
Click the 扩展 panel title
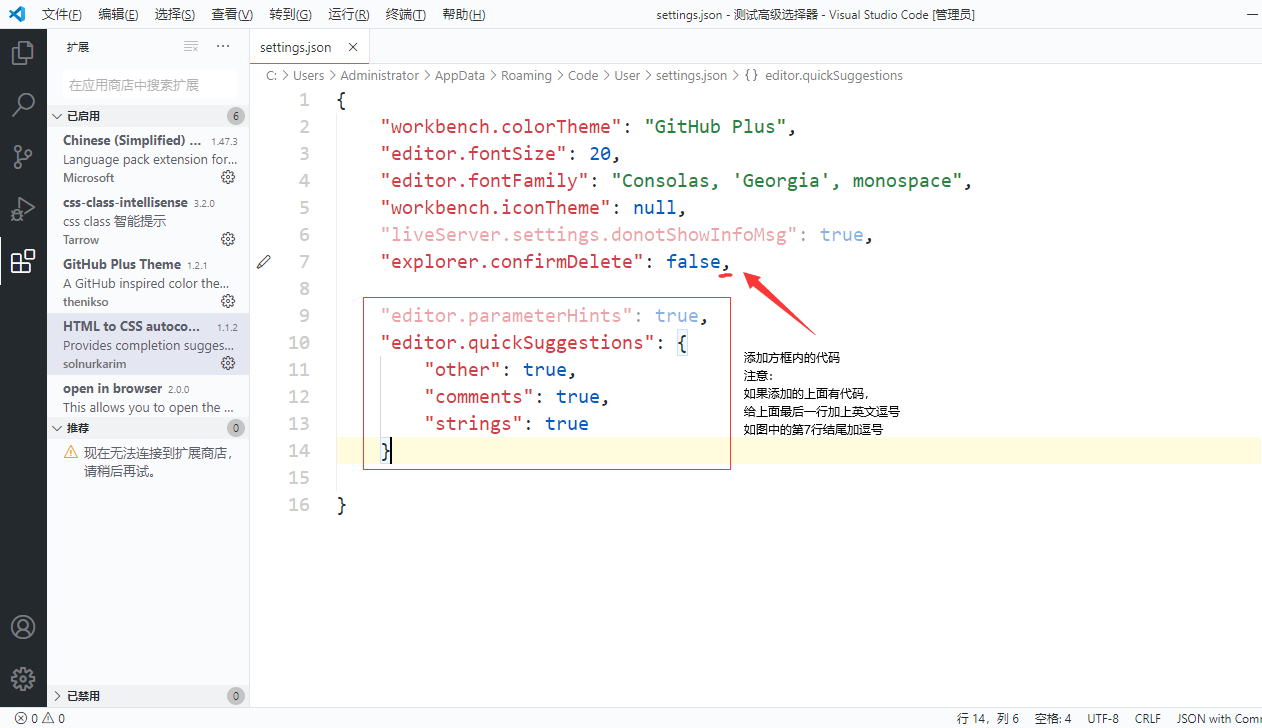(x=78, y=47)
